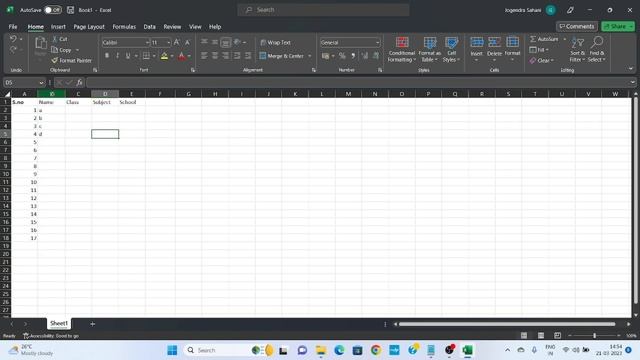Click the Paste clipboard icon
This screenshot has height=360, width=640.
[40, 42]
